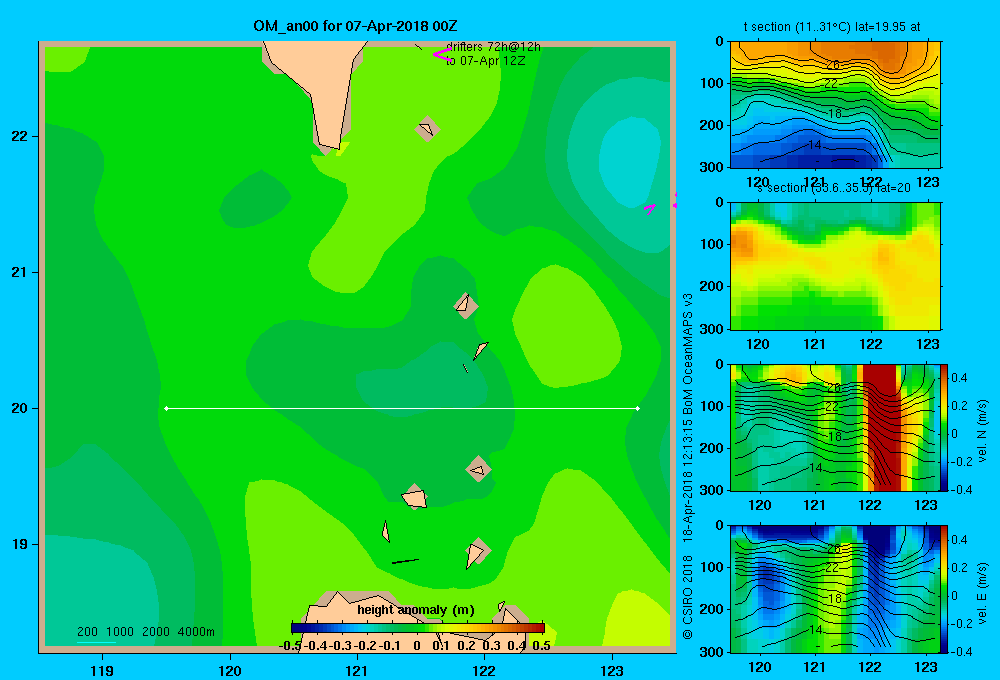Click the plot title 'OM_an00 for 07-Apr-2018 00Z'
Image resolution: width=1000 pixels, height=680 pixels.
tap(355, 26)
